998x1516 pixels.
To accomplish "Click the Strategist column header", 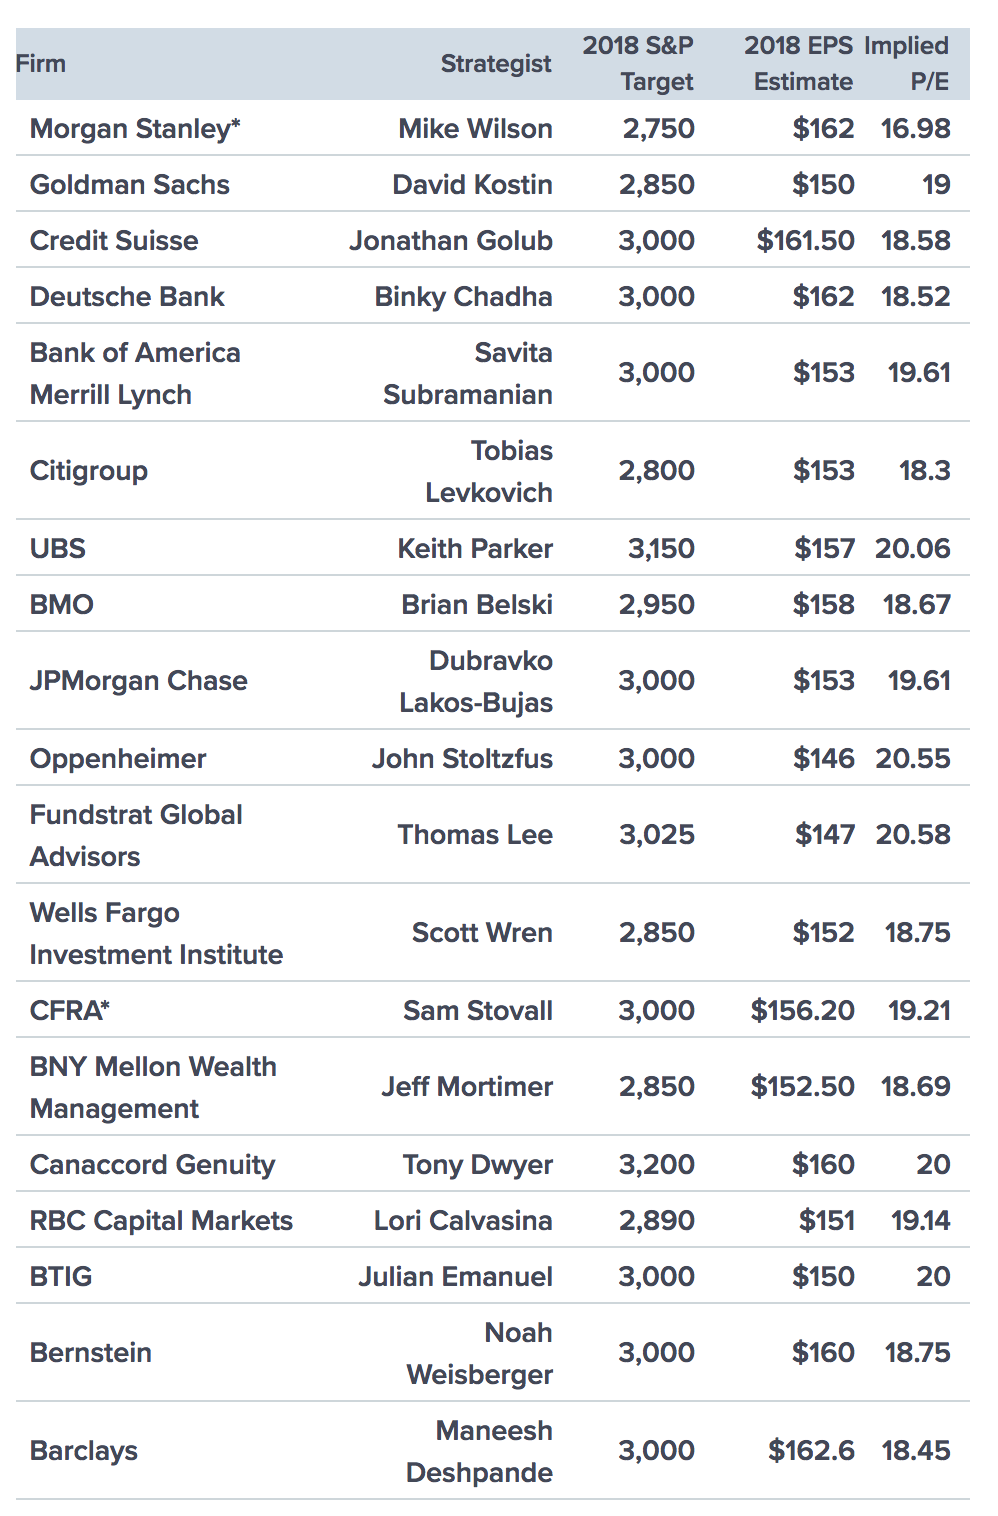I will [x=496, y=64].
